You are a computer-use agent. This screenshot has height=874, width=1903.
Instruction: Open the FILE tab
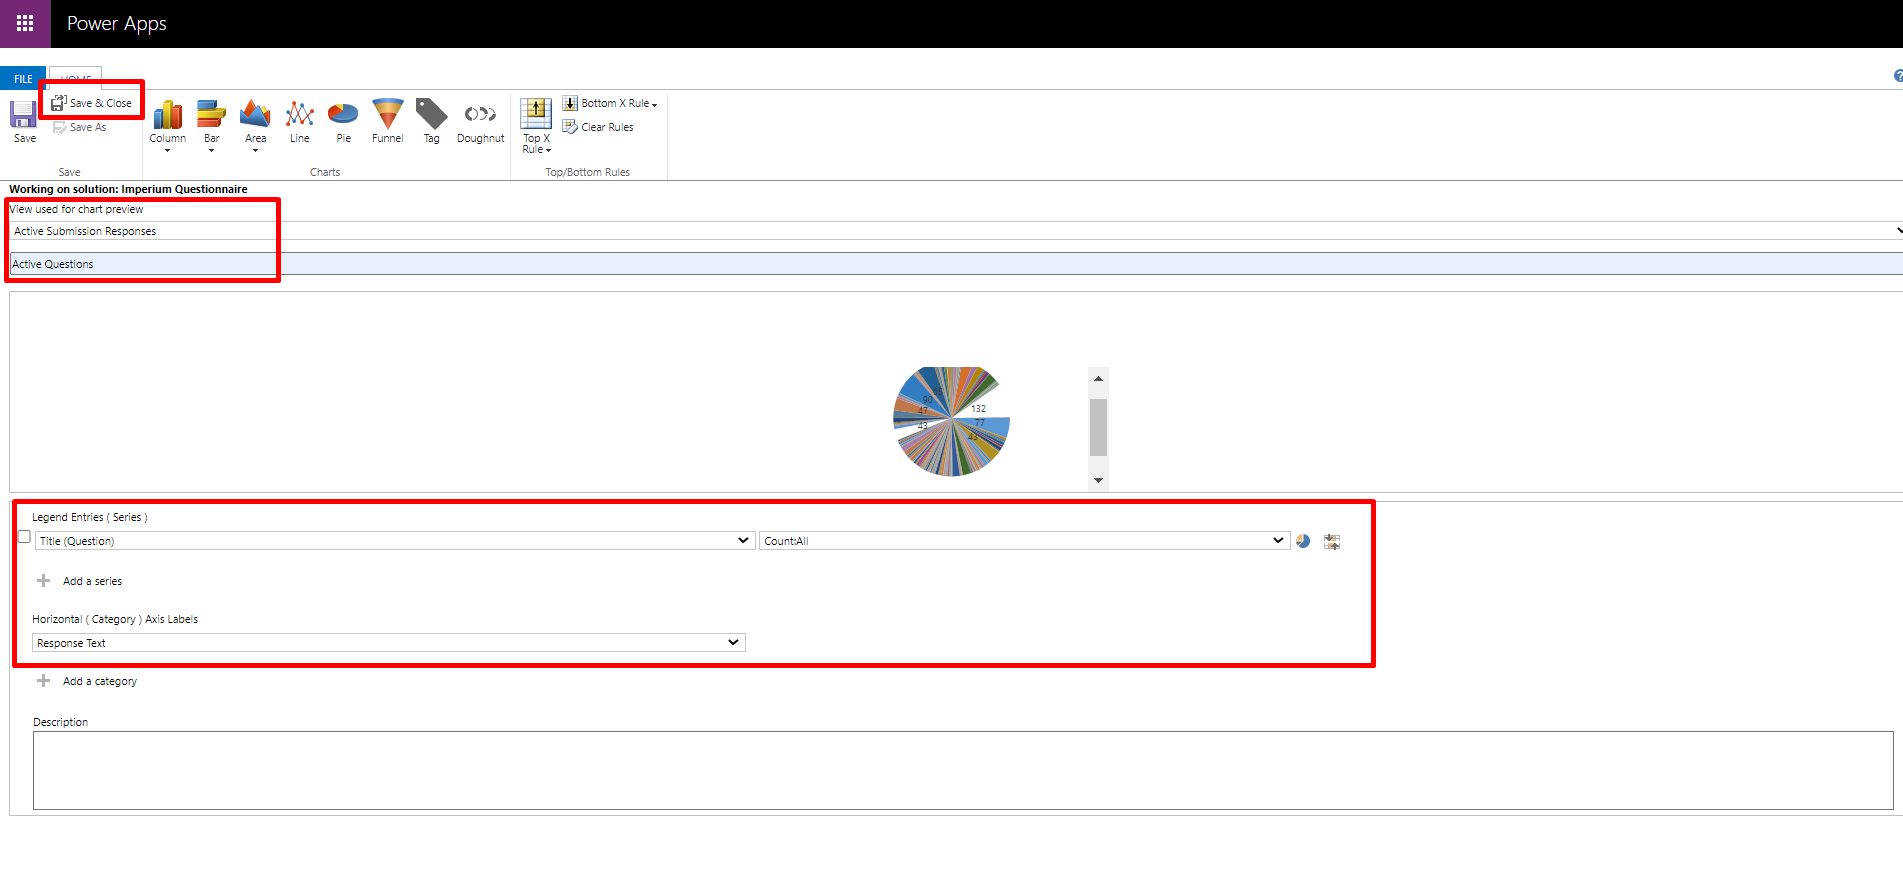click(23, 78)
